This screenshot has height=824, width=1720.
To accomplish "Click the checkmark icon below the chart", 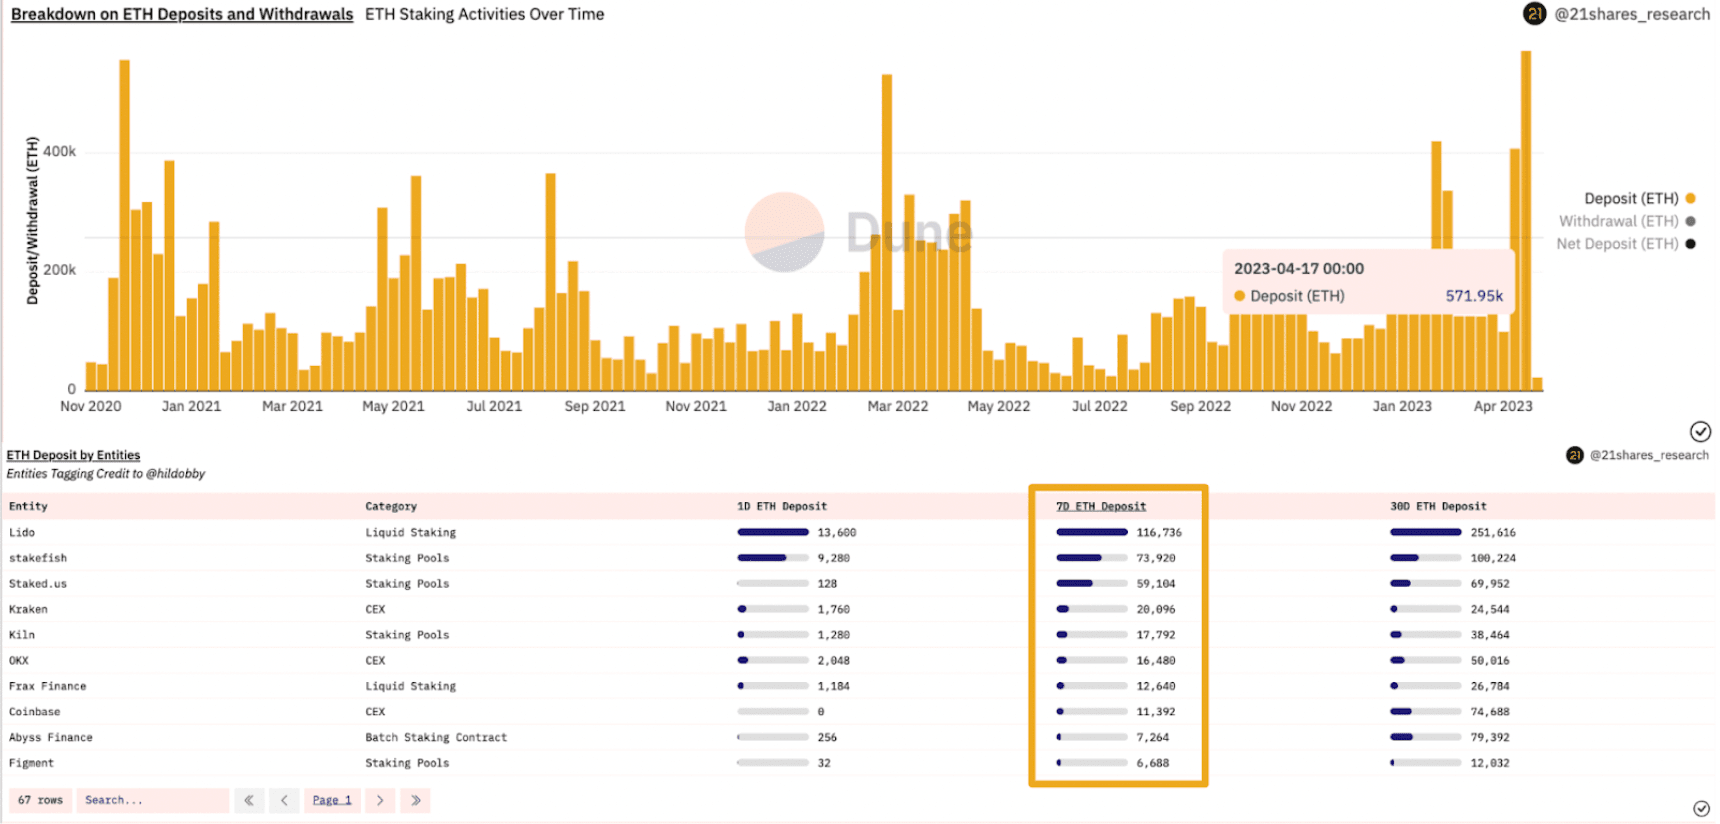I will pos(1700,431).
